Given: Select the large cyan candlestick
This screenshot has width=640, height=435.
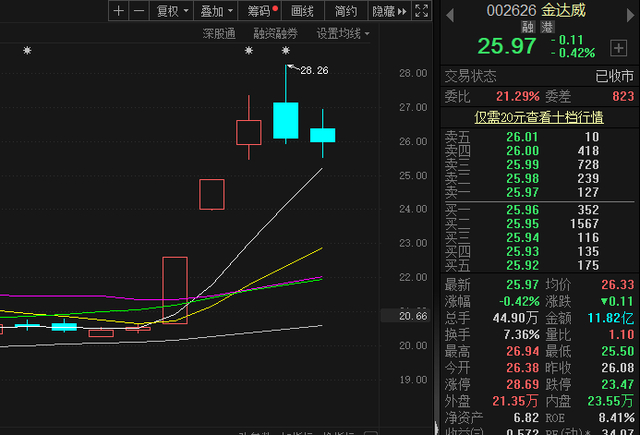Looking at the screenshot, I should 286,120.
